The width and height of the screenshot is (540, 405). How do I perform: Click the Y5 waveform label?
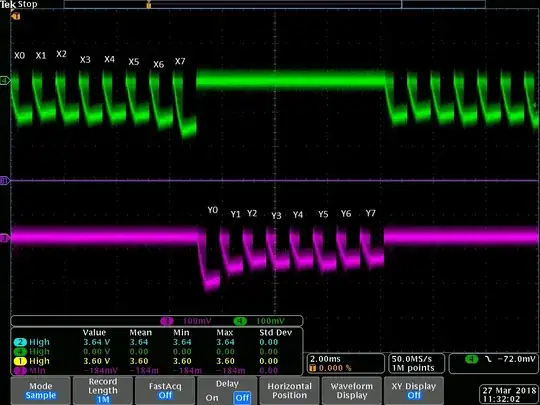pos(323,215)
